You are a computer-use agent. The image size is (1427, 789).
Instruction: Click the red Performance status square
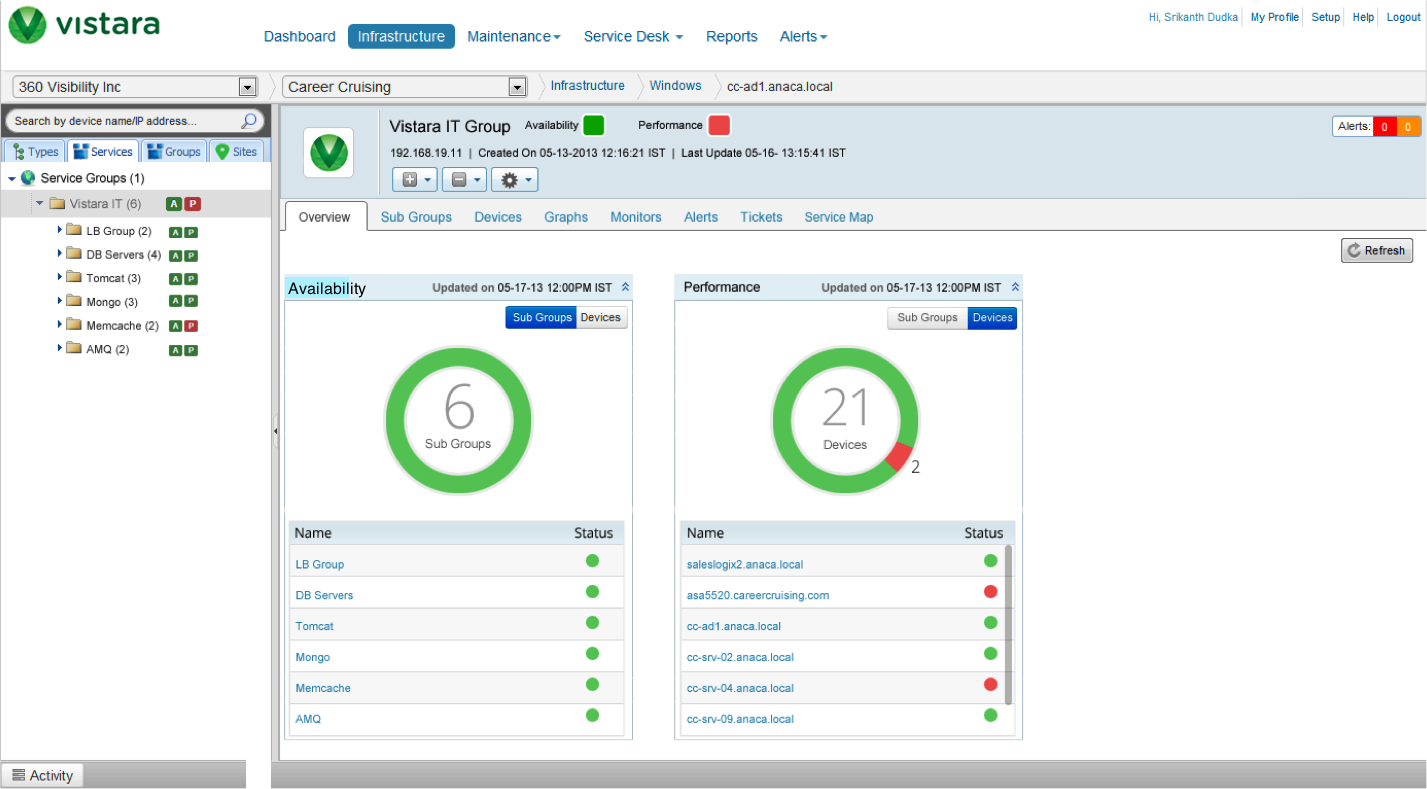[719, 125]
